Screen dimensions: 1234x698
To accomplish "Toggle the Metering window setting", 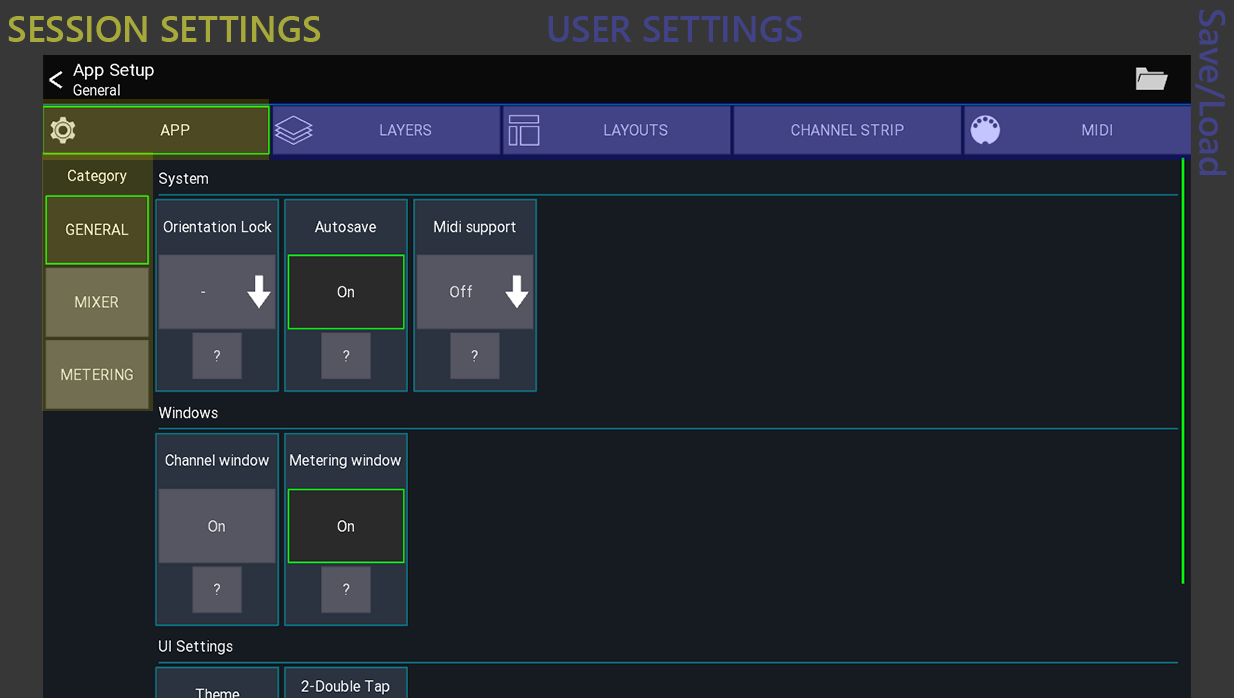I will tap(346, 526).
